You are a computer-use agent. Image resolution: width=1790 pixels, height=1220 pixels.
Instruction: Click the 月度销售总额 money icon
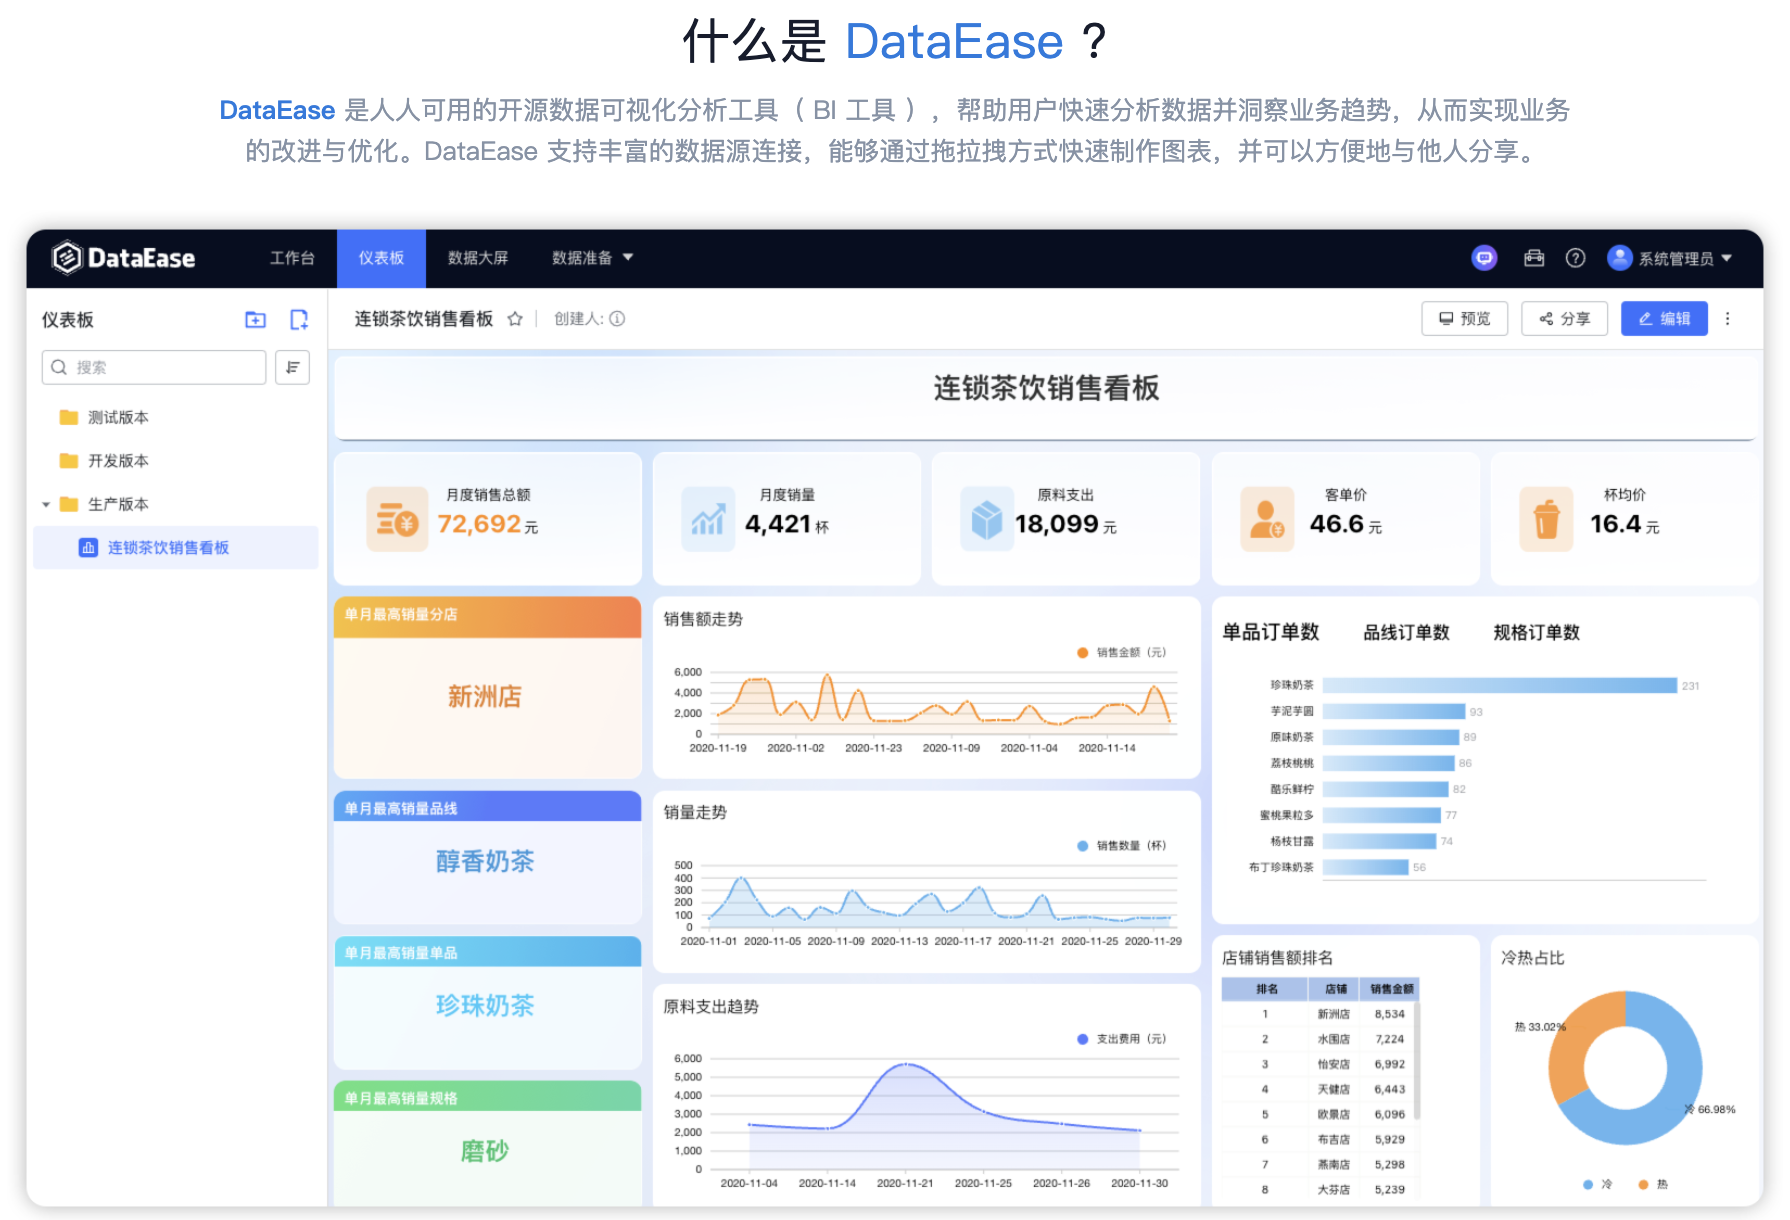point(397,519)
